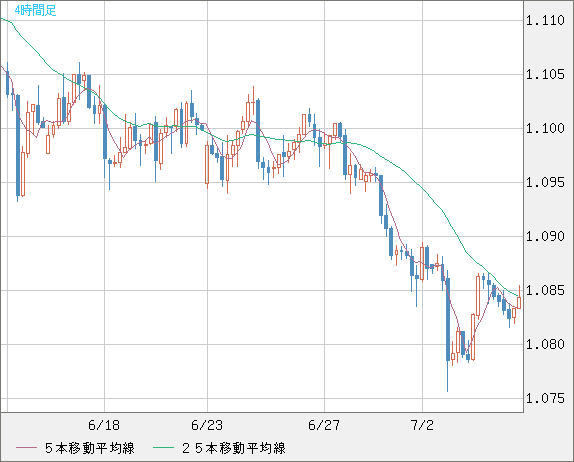
Task: Click the 4時間足 timeframe label
Action: [35, 10]
